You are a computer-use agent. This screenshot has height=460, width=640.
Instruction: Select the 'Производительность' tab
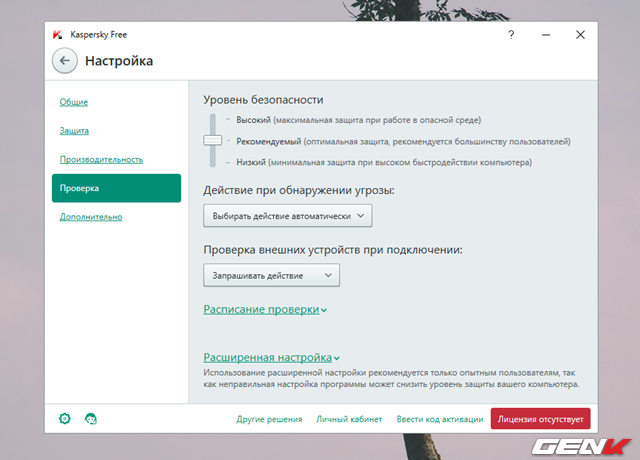tap(101, 160)
